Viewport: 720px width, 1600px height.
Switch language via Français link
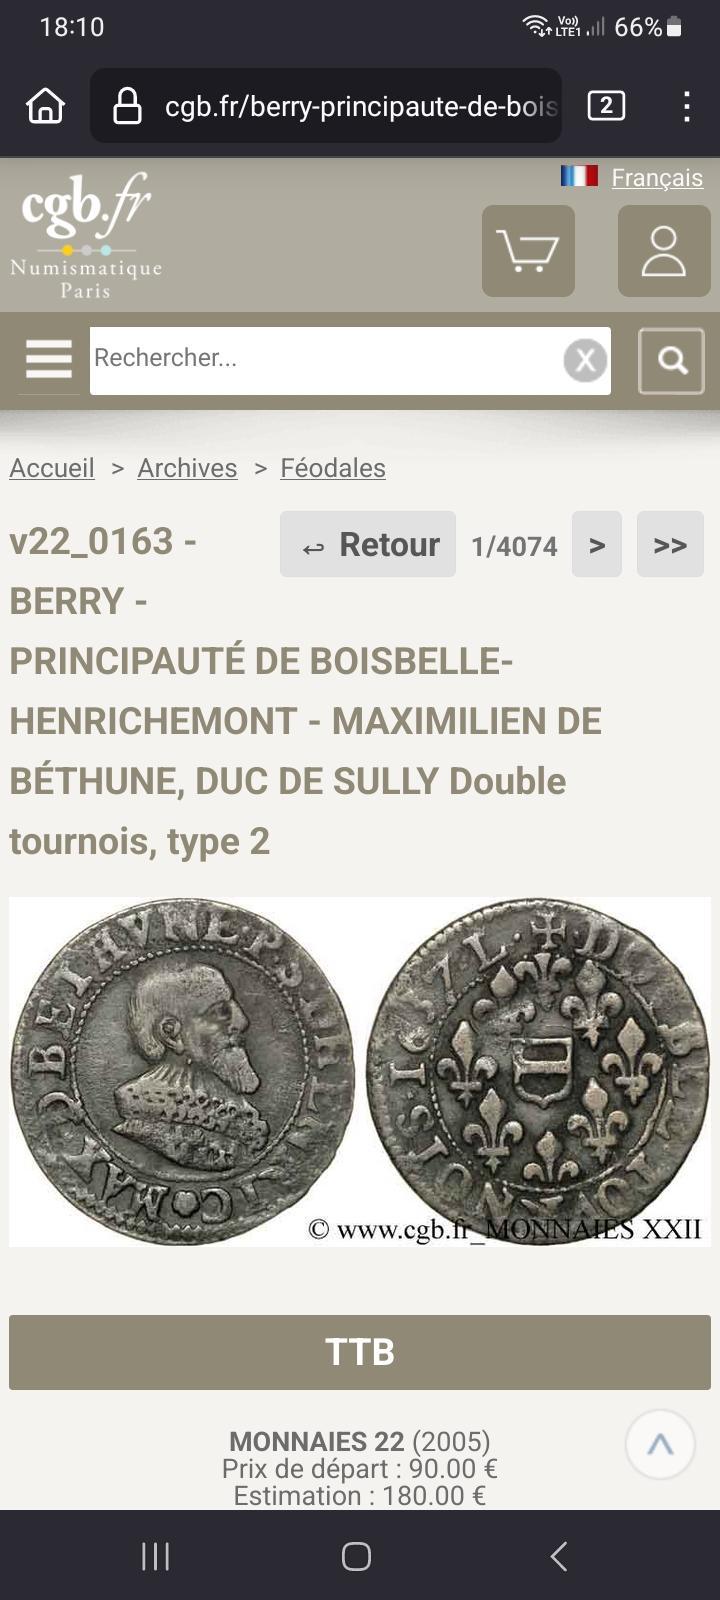(657, 177)
